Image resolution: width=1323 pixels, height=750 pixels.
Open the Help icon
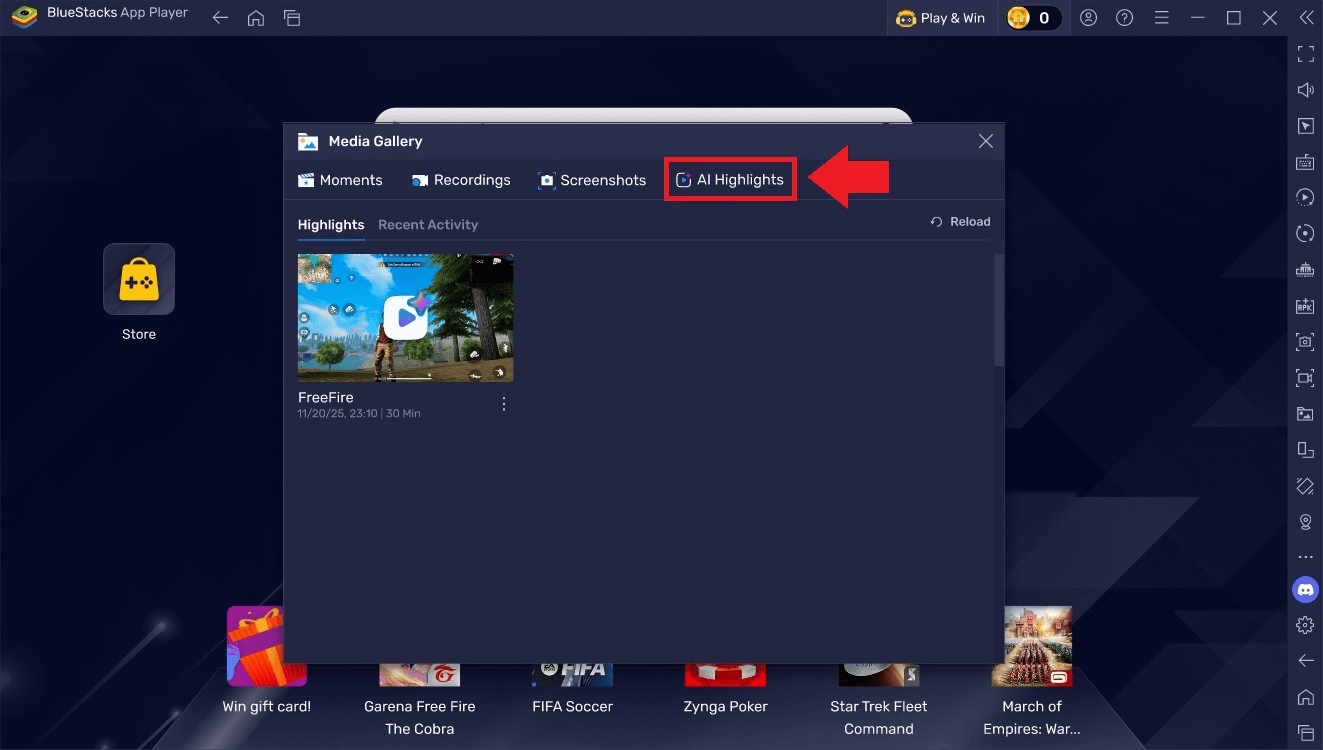[x=1125, y=18]
